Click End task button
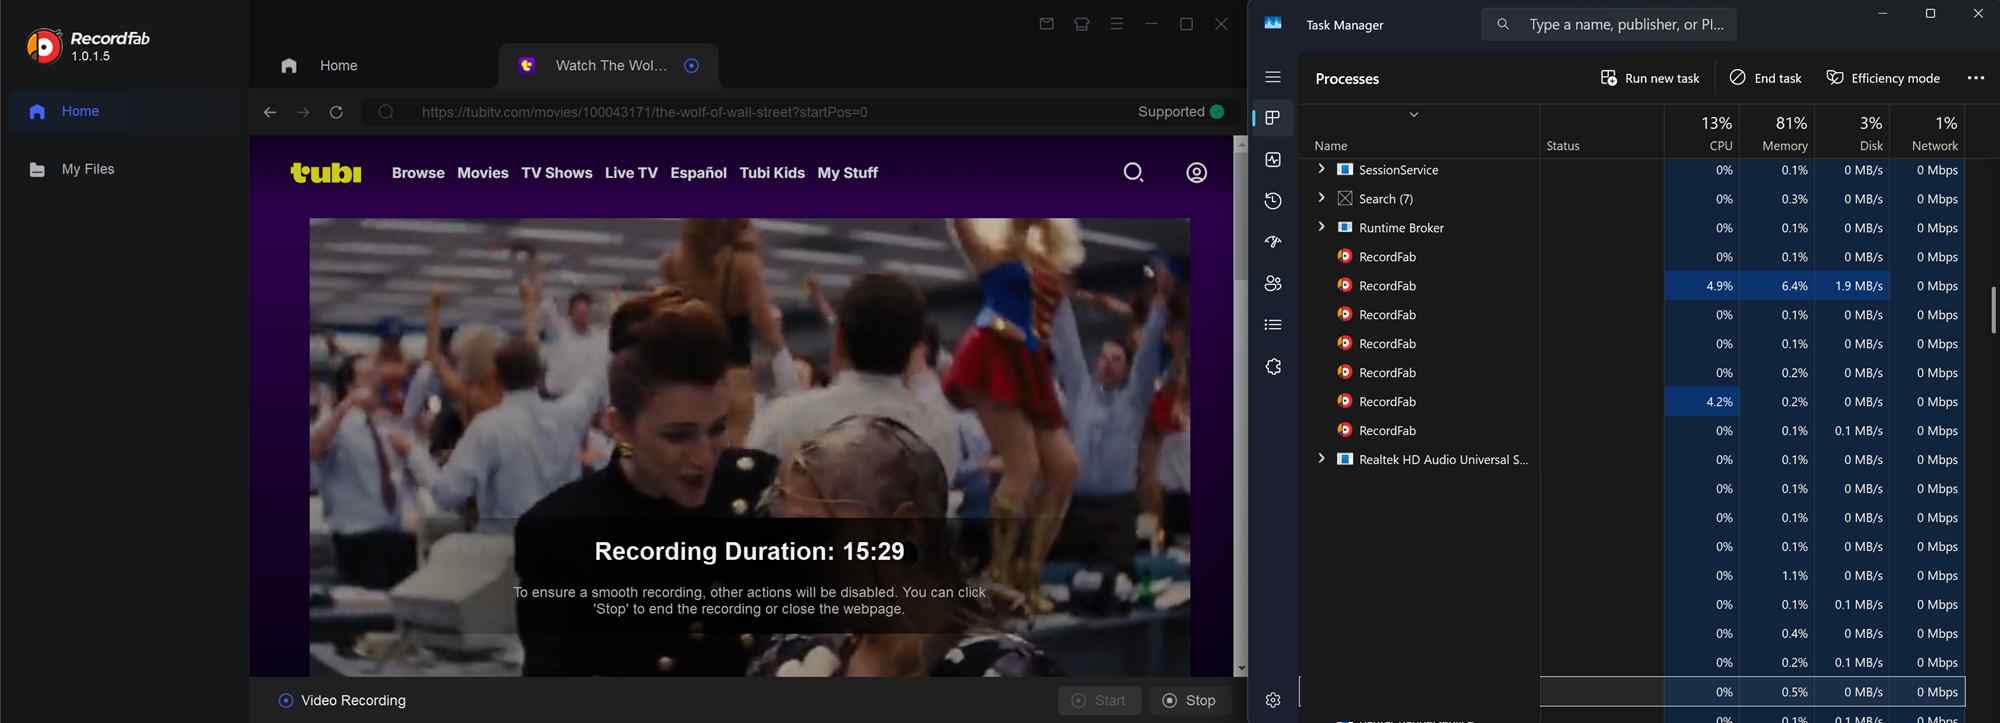The height and width of the screenshot is (723, 2000). click(x=1766, y=78)
